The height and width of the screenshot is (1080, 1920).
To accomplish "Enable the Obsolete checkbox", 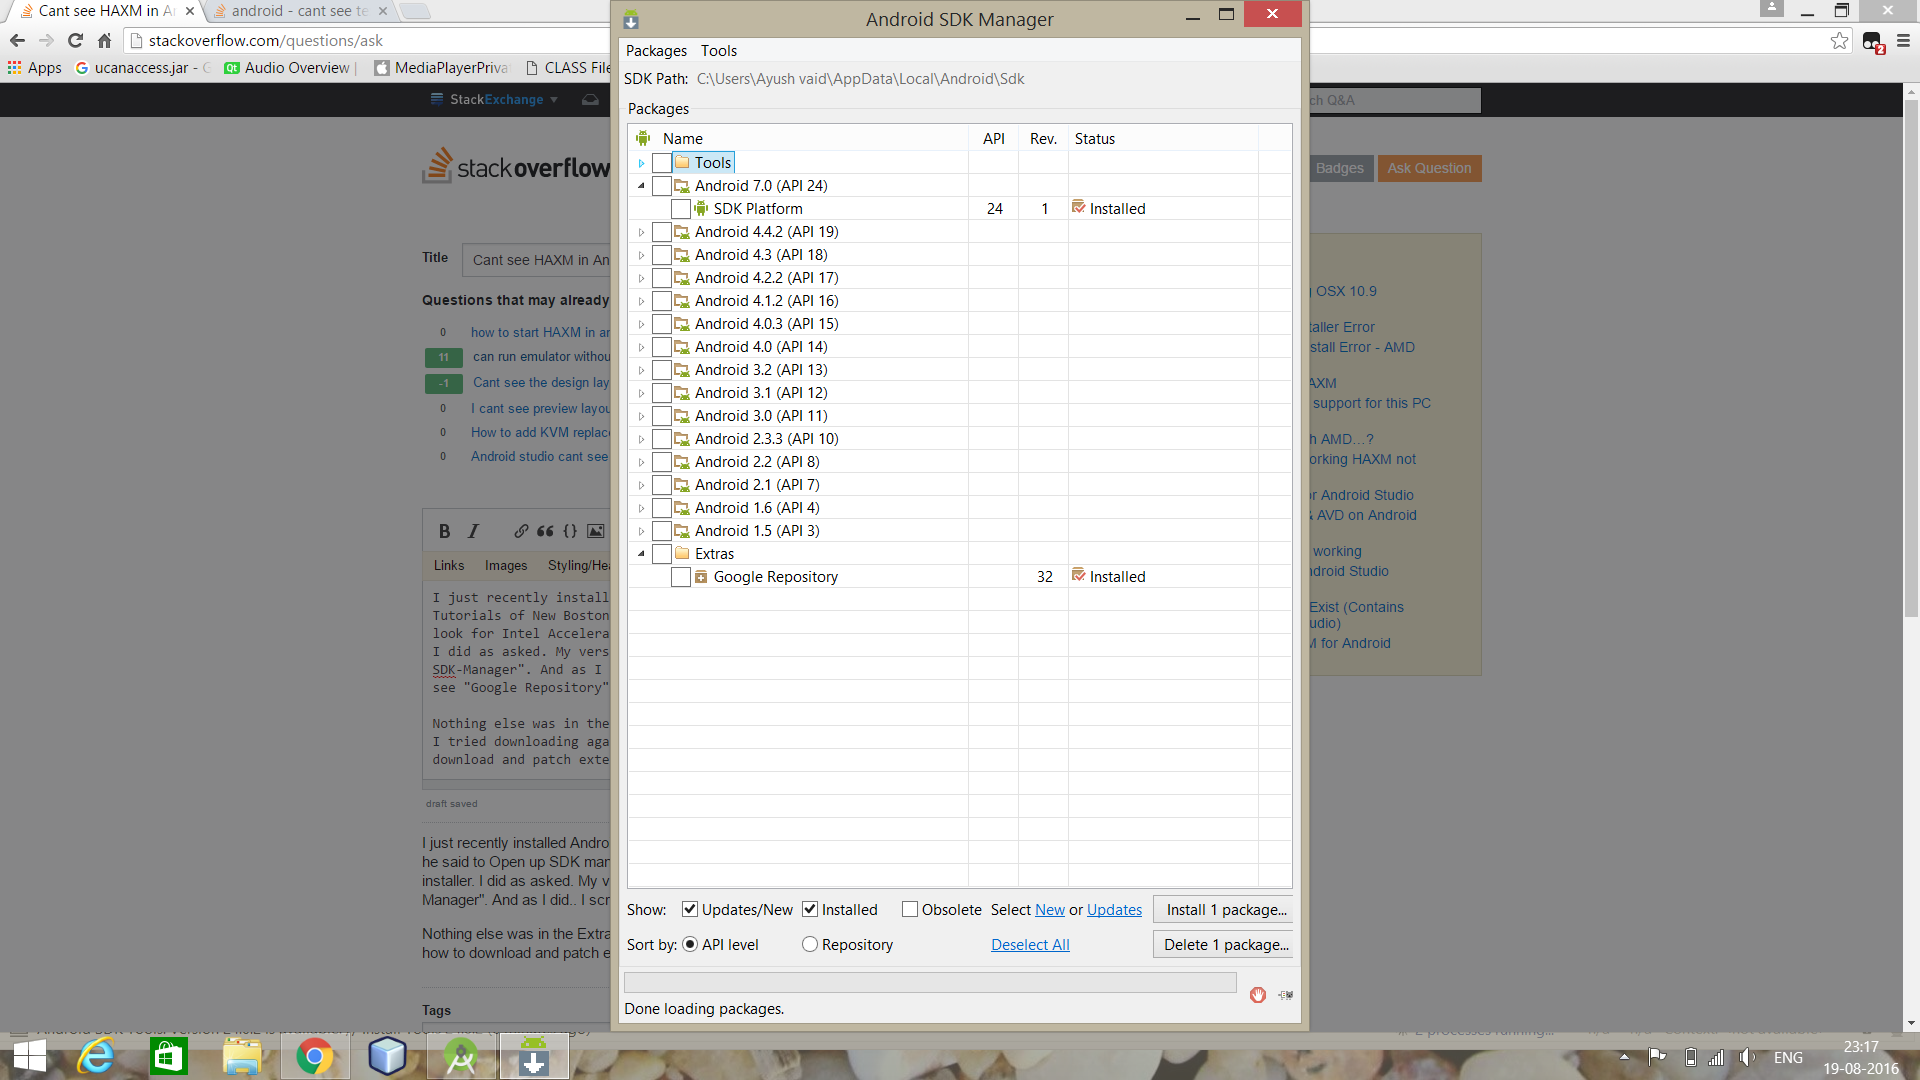I will click(x=909, y=909).
